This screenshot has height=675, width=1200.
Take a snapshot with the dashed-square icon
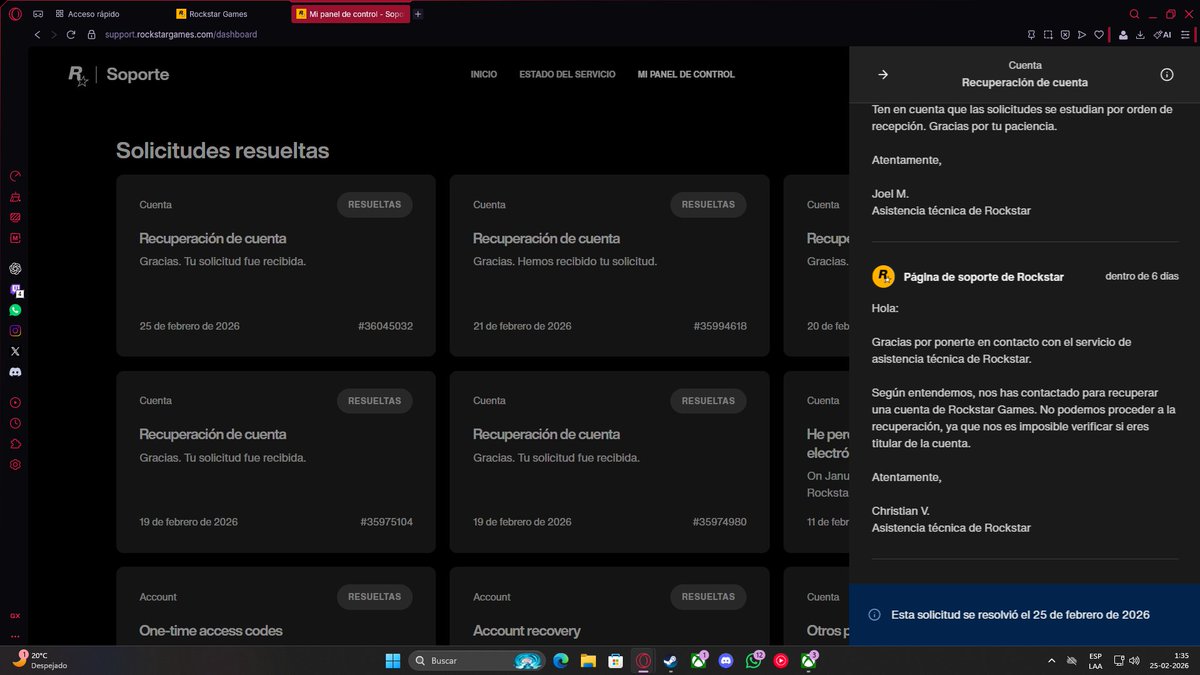tap(1048, 34)
